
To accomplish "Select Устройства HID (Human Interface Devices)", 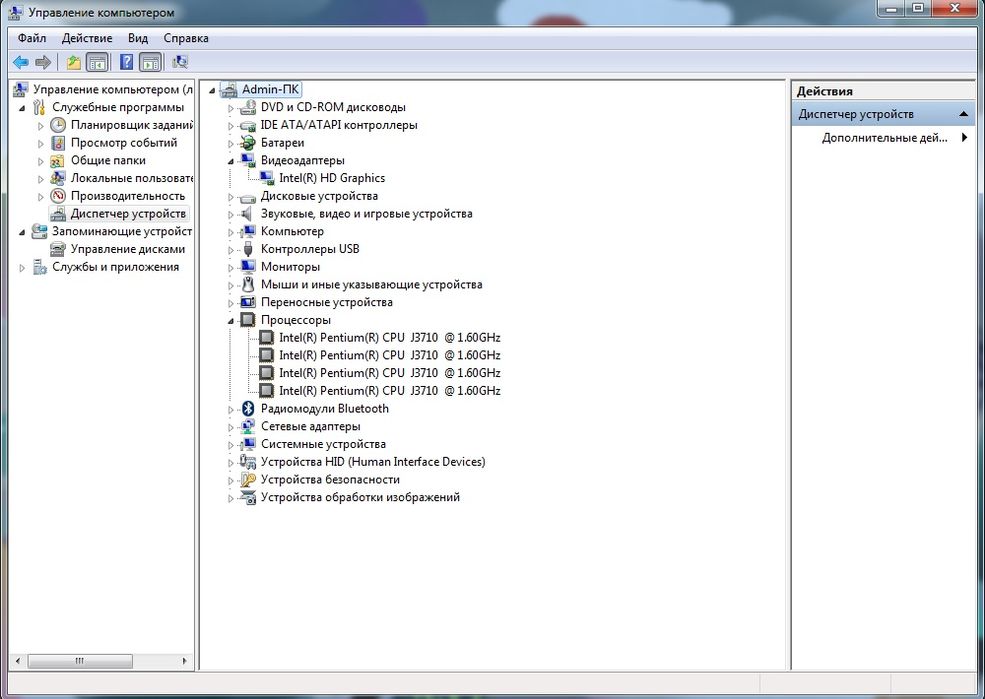I will [x=373, y=462].
